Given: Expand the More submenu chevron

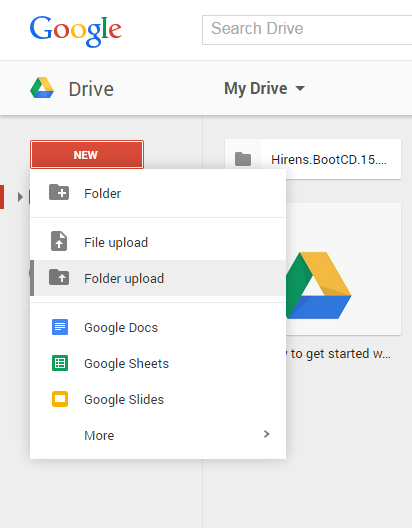Looking at the screenshot, I should click(x=267, y=434).
